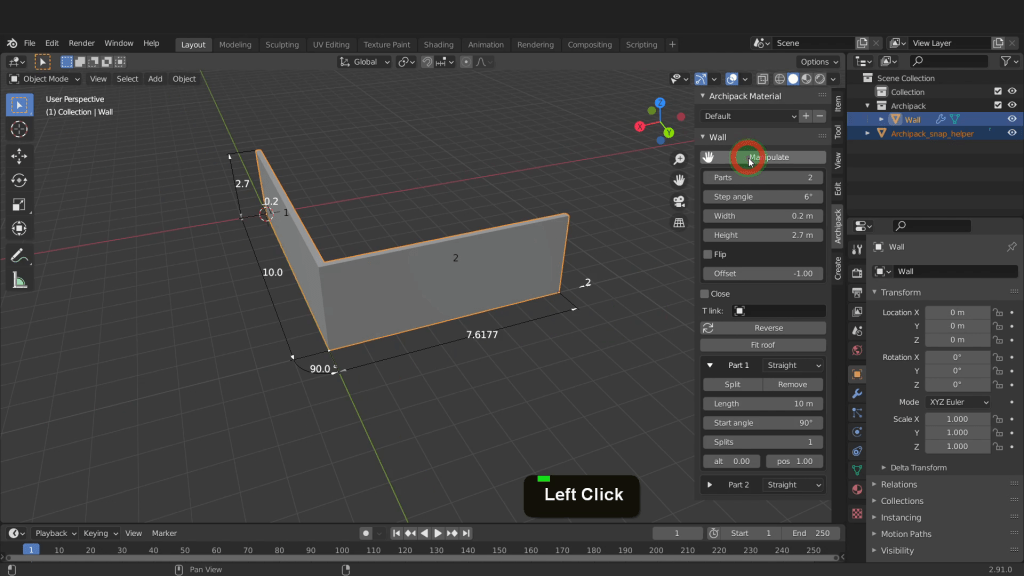Open the XYZ Euler rotation mode dropdown
Image resolution: width=1024 pixels, height=576 pixels.
pos(957,402)
